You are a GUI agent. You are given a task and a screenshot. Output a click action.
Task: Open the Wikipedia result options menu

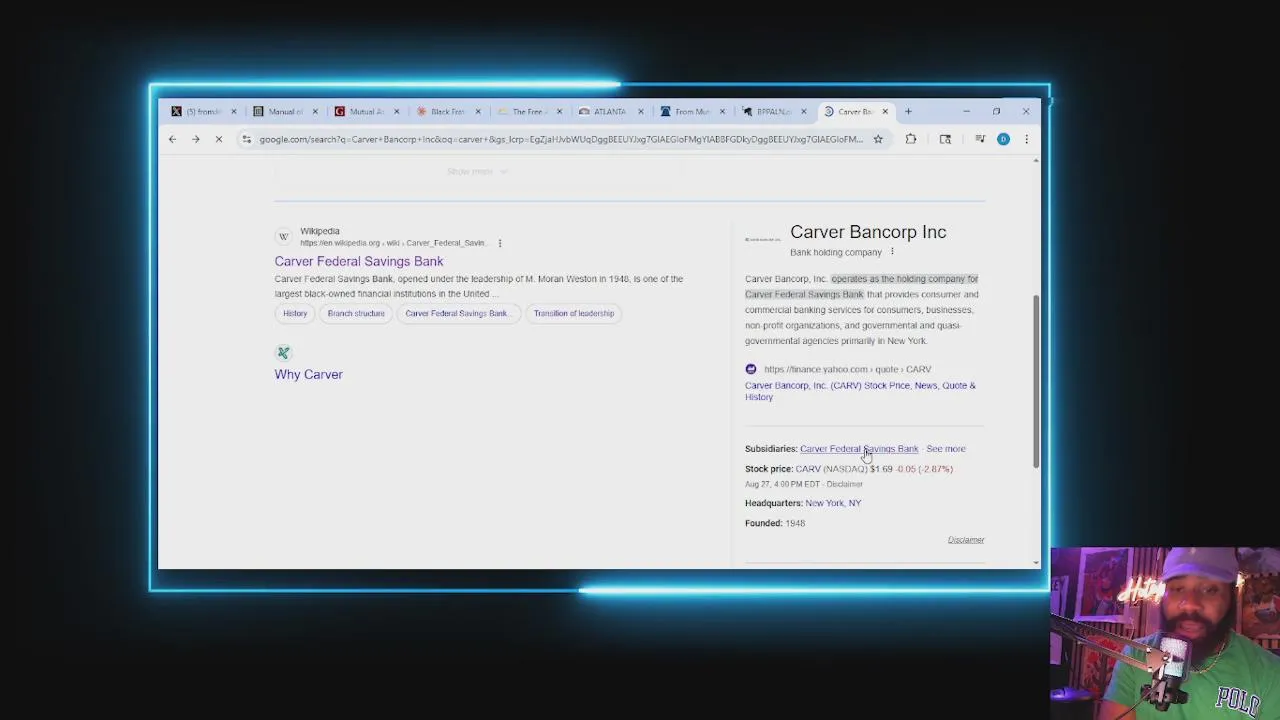(x=500, y=243)
